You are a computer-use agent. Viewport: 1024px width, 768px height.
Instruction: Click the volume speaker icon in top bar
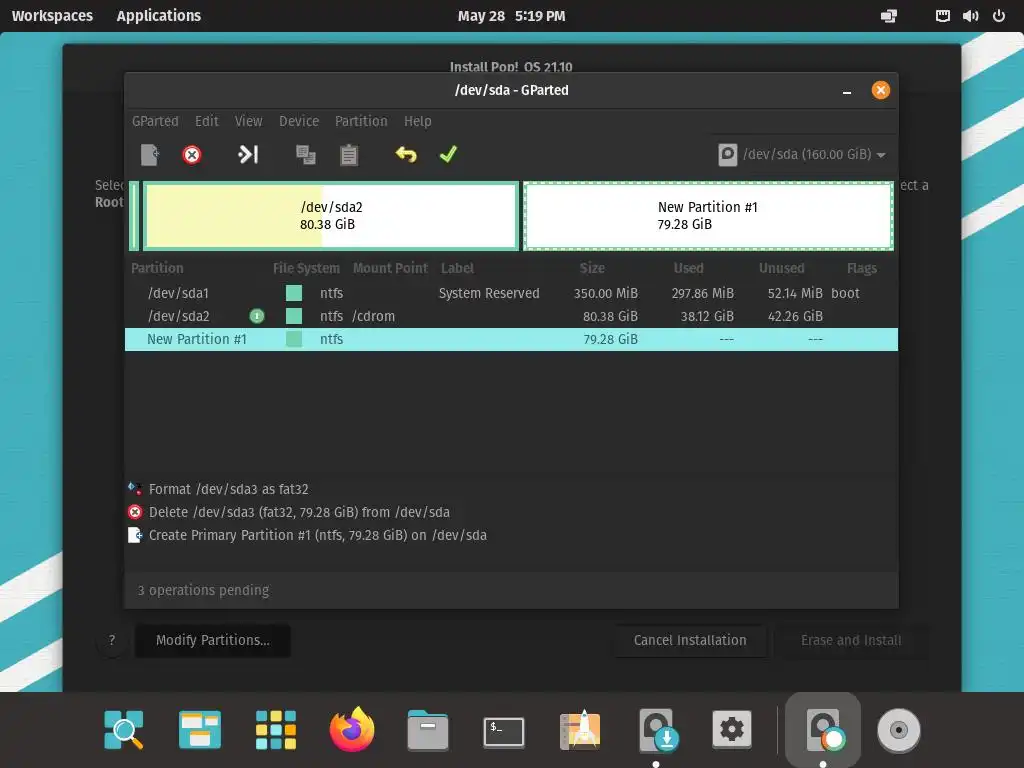(x=970, y=16)
